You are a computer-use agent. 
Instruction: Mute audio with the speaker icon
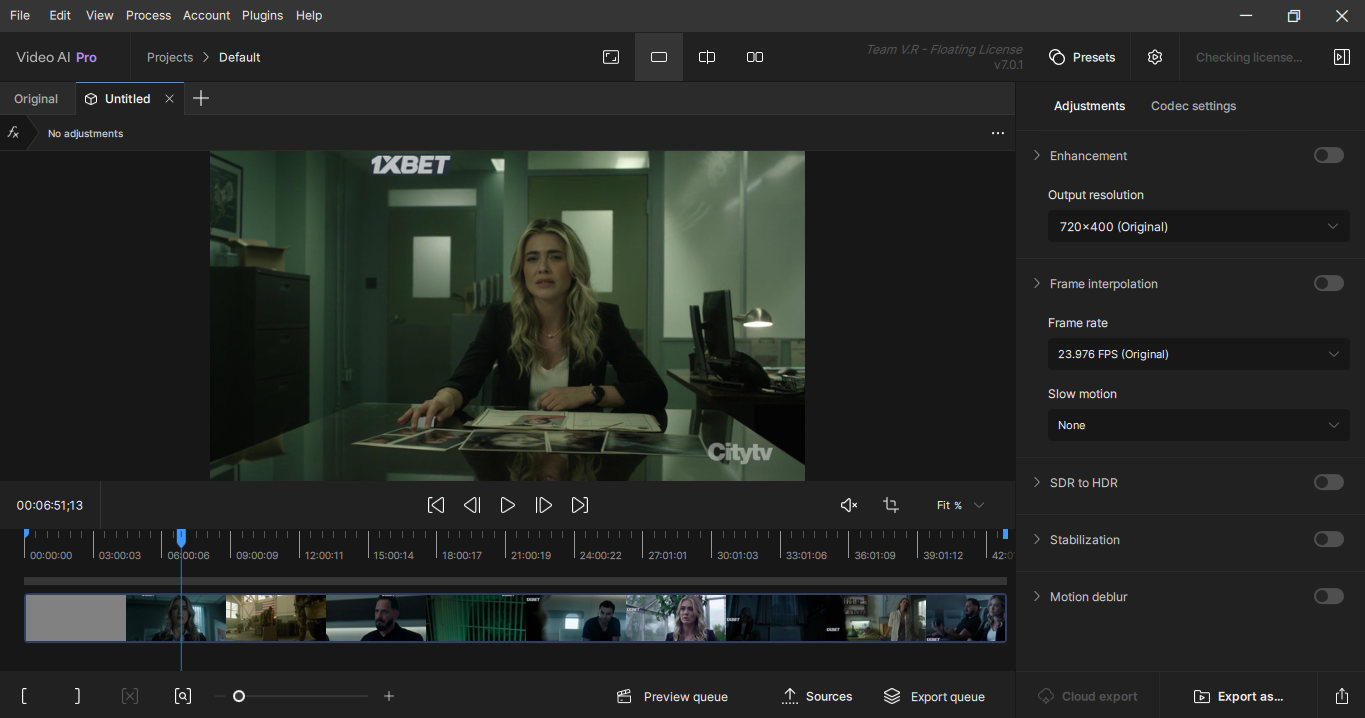(x=849, y=505)
